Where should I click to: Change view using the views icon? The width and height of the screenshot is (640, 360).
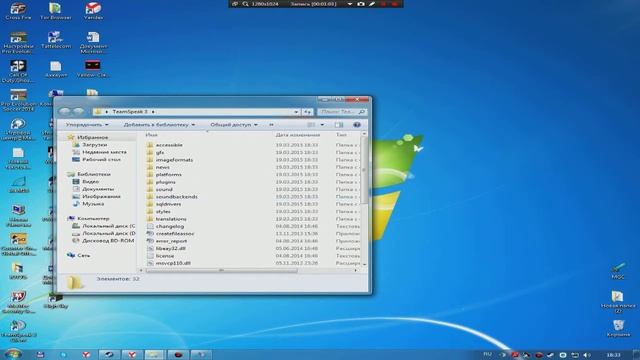tap(311, 124)
